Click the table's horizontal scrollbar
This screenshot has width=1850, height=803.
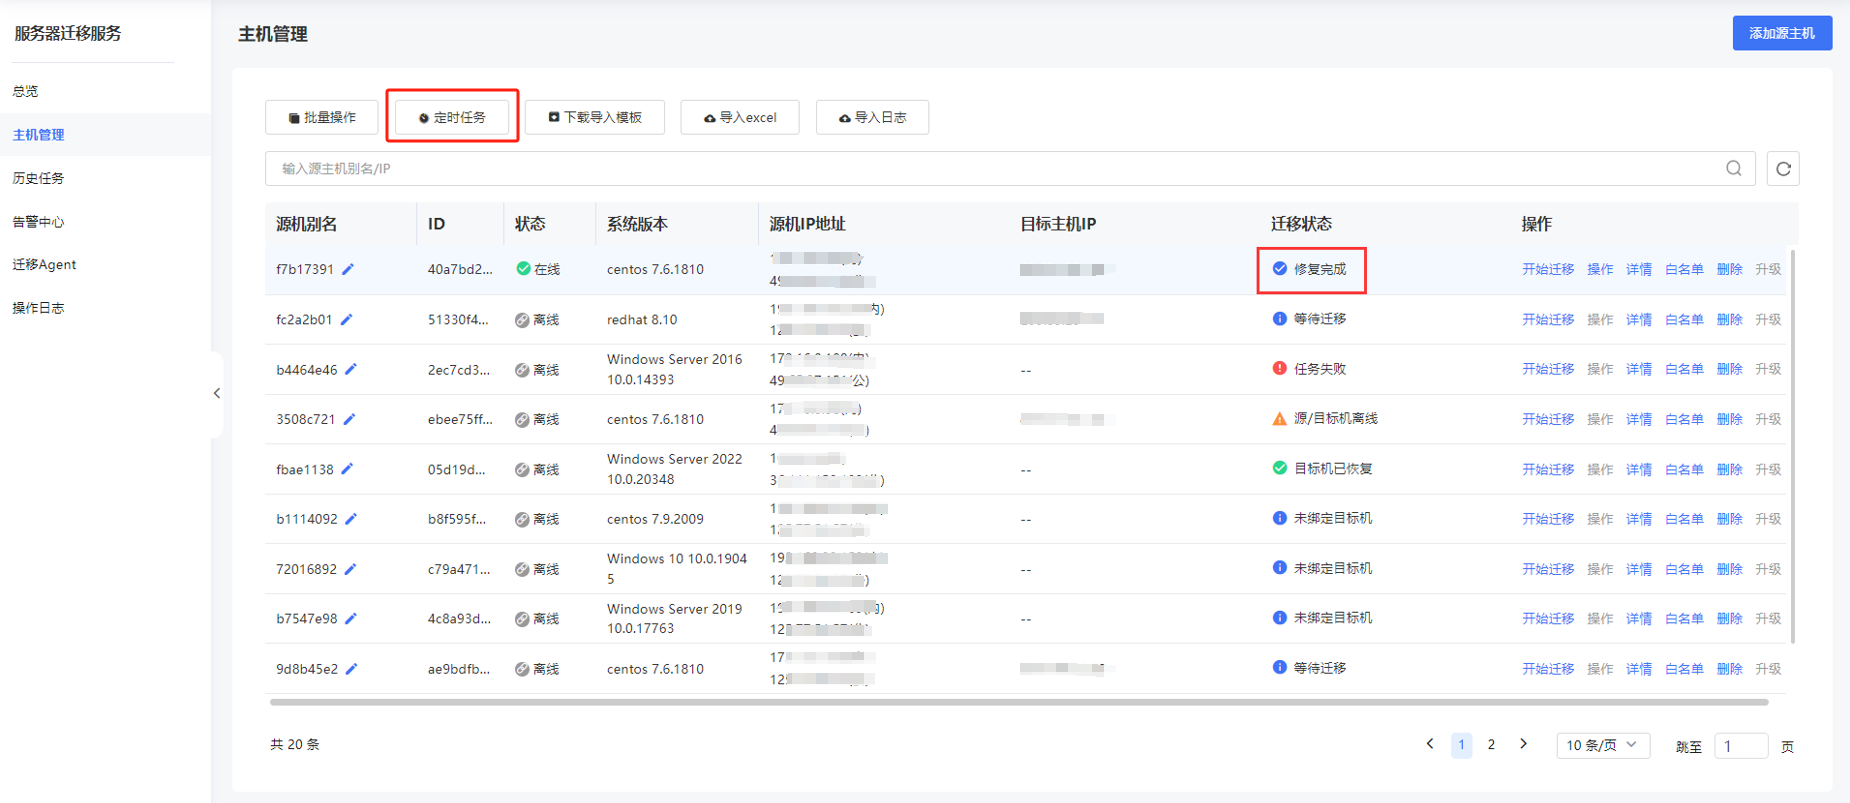point(1019,702)
